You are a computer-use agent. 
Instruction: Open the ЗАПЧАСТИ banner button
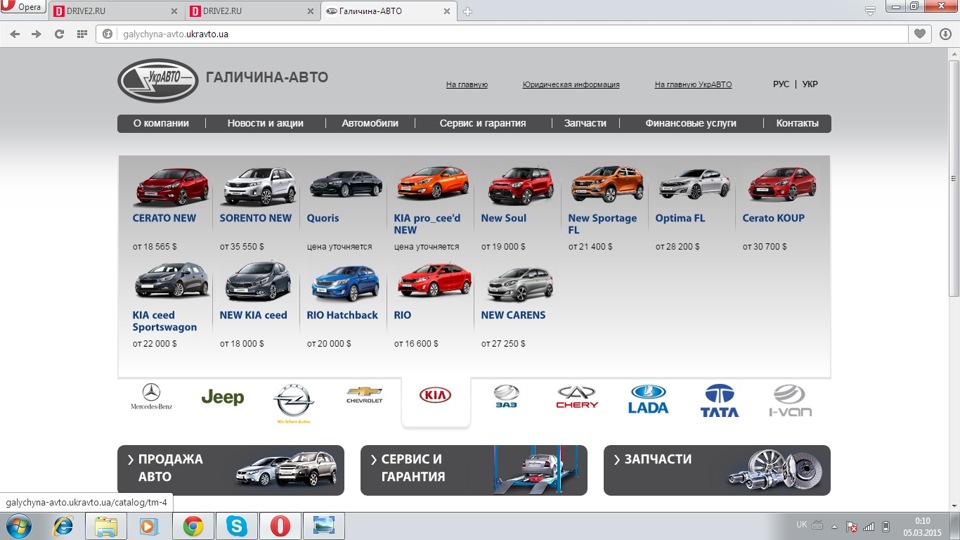click(717, 470)
